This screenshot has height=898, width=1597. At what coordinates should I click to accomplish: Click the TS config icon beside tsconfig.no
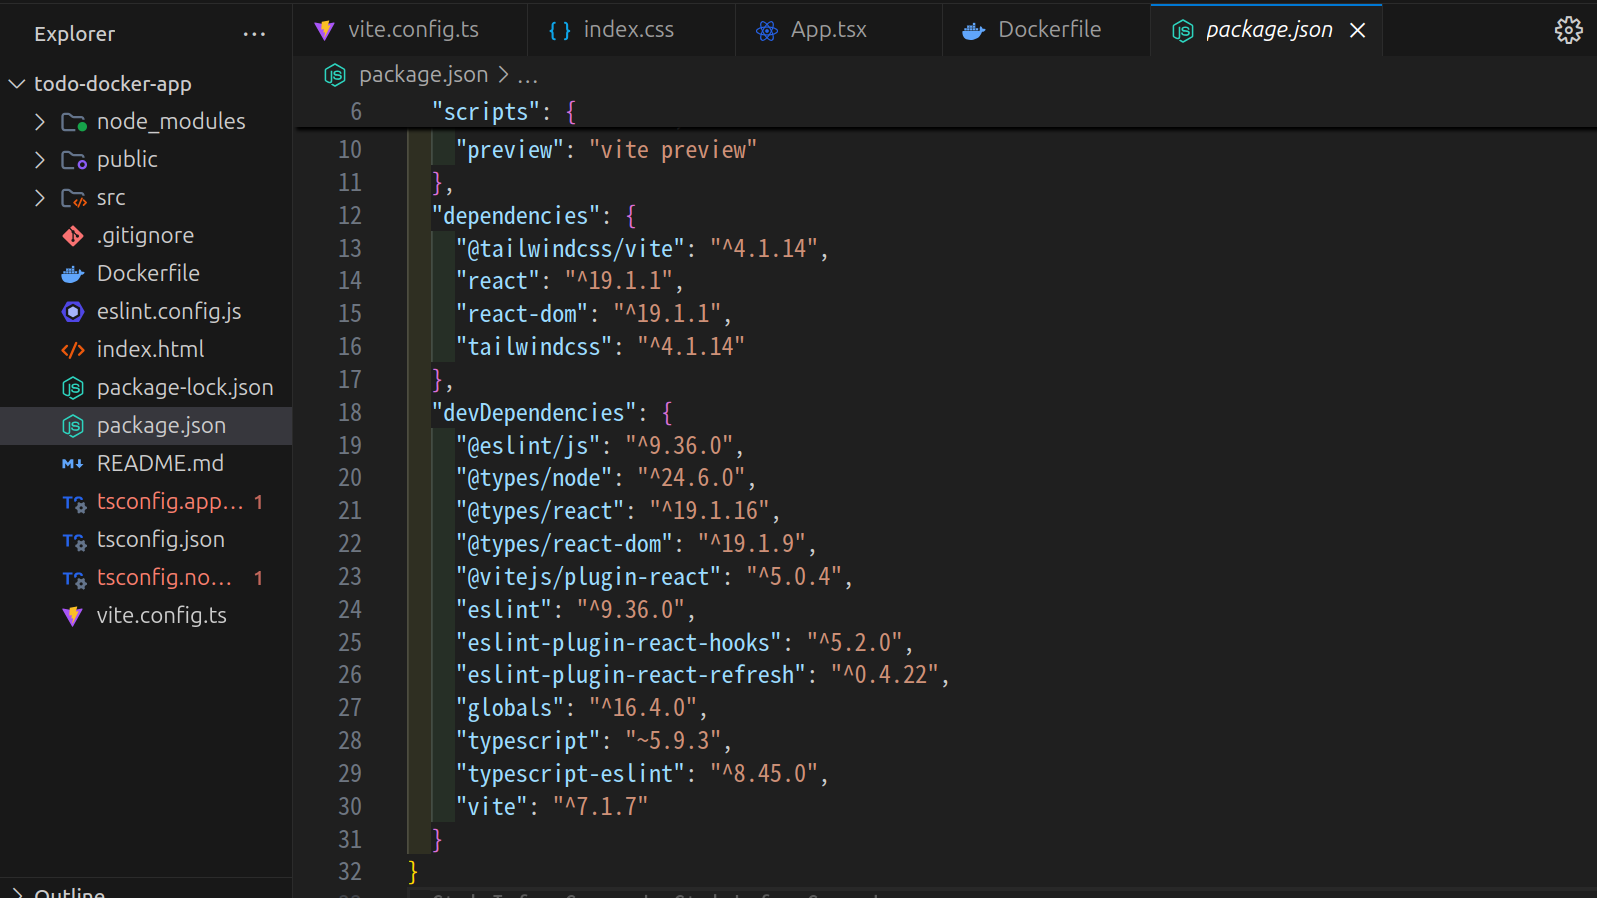pyautogui.click(x=74, y=579)
